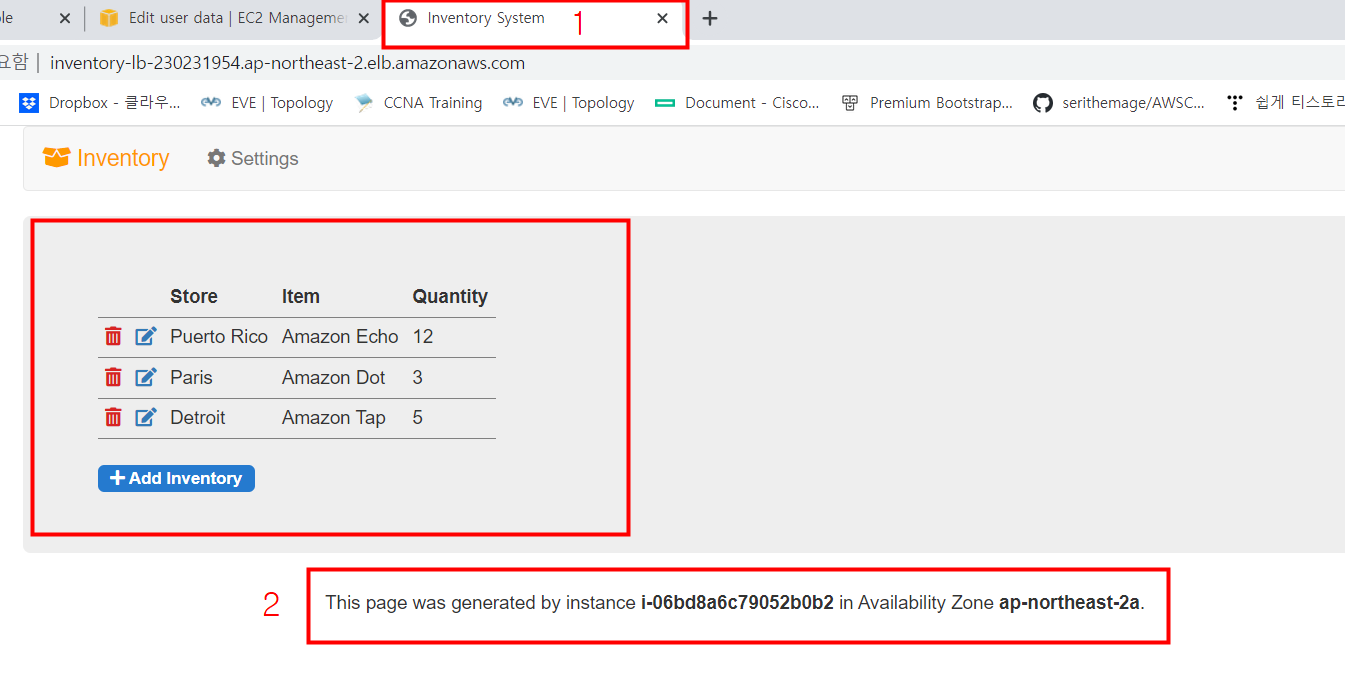Click the Settings gear icon
The image size is (1345, 685).
pyautogui.click(x=216, y=158)
